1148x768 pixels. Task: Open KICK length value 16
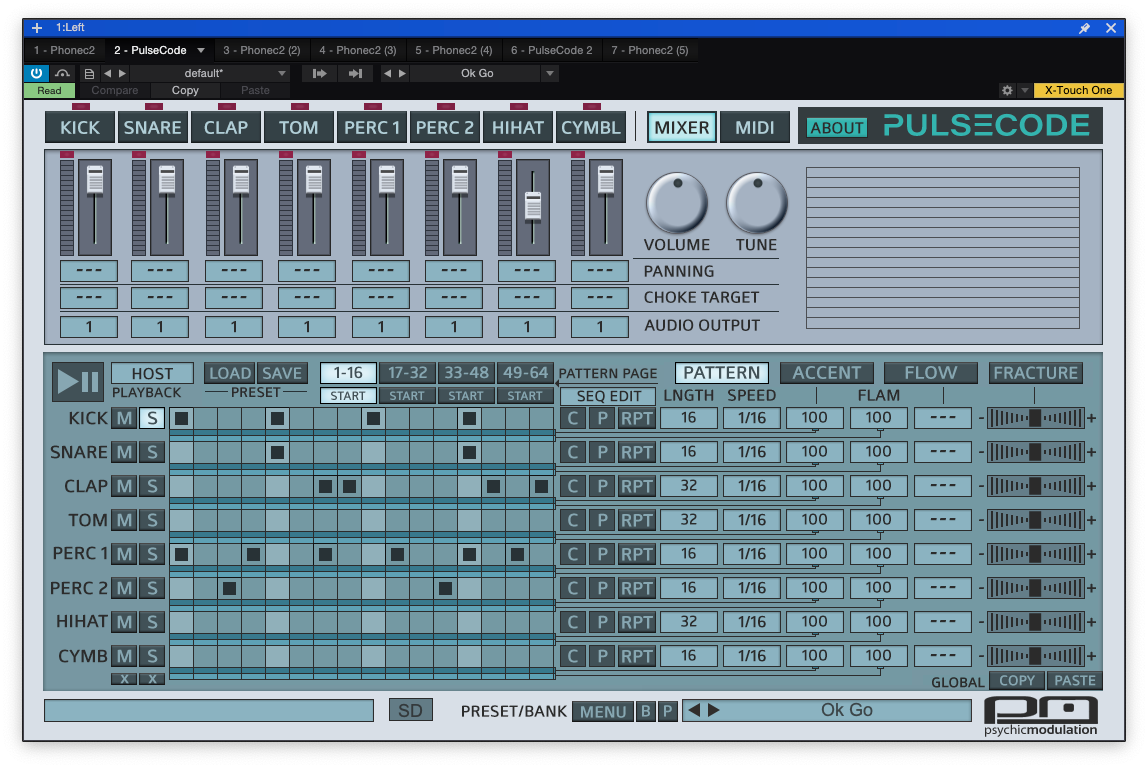click(688, 418)
